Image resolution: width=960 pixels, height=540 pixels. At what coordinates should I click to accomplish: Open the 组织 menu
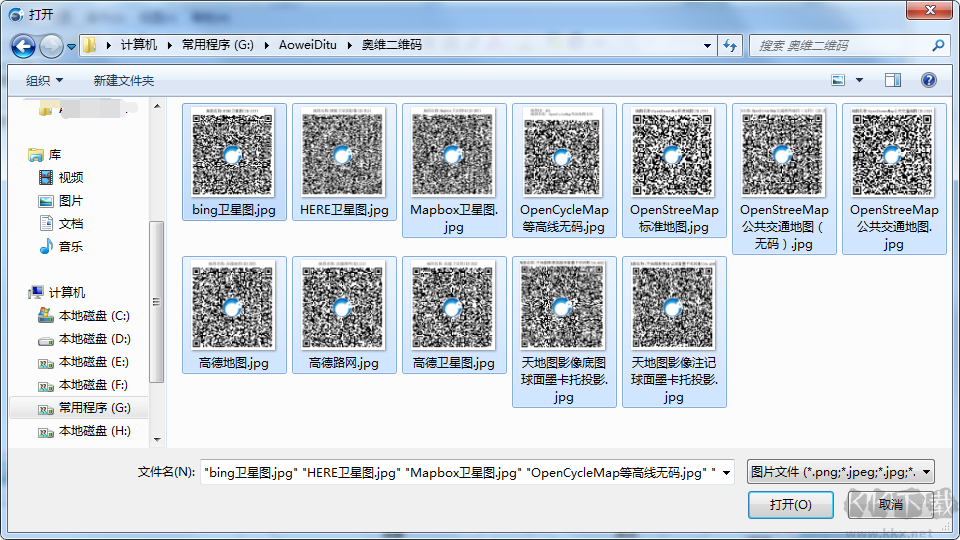pyautogui.click(x=44, y=80)
